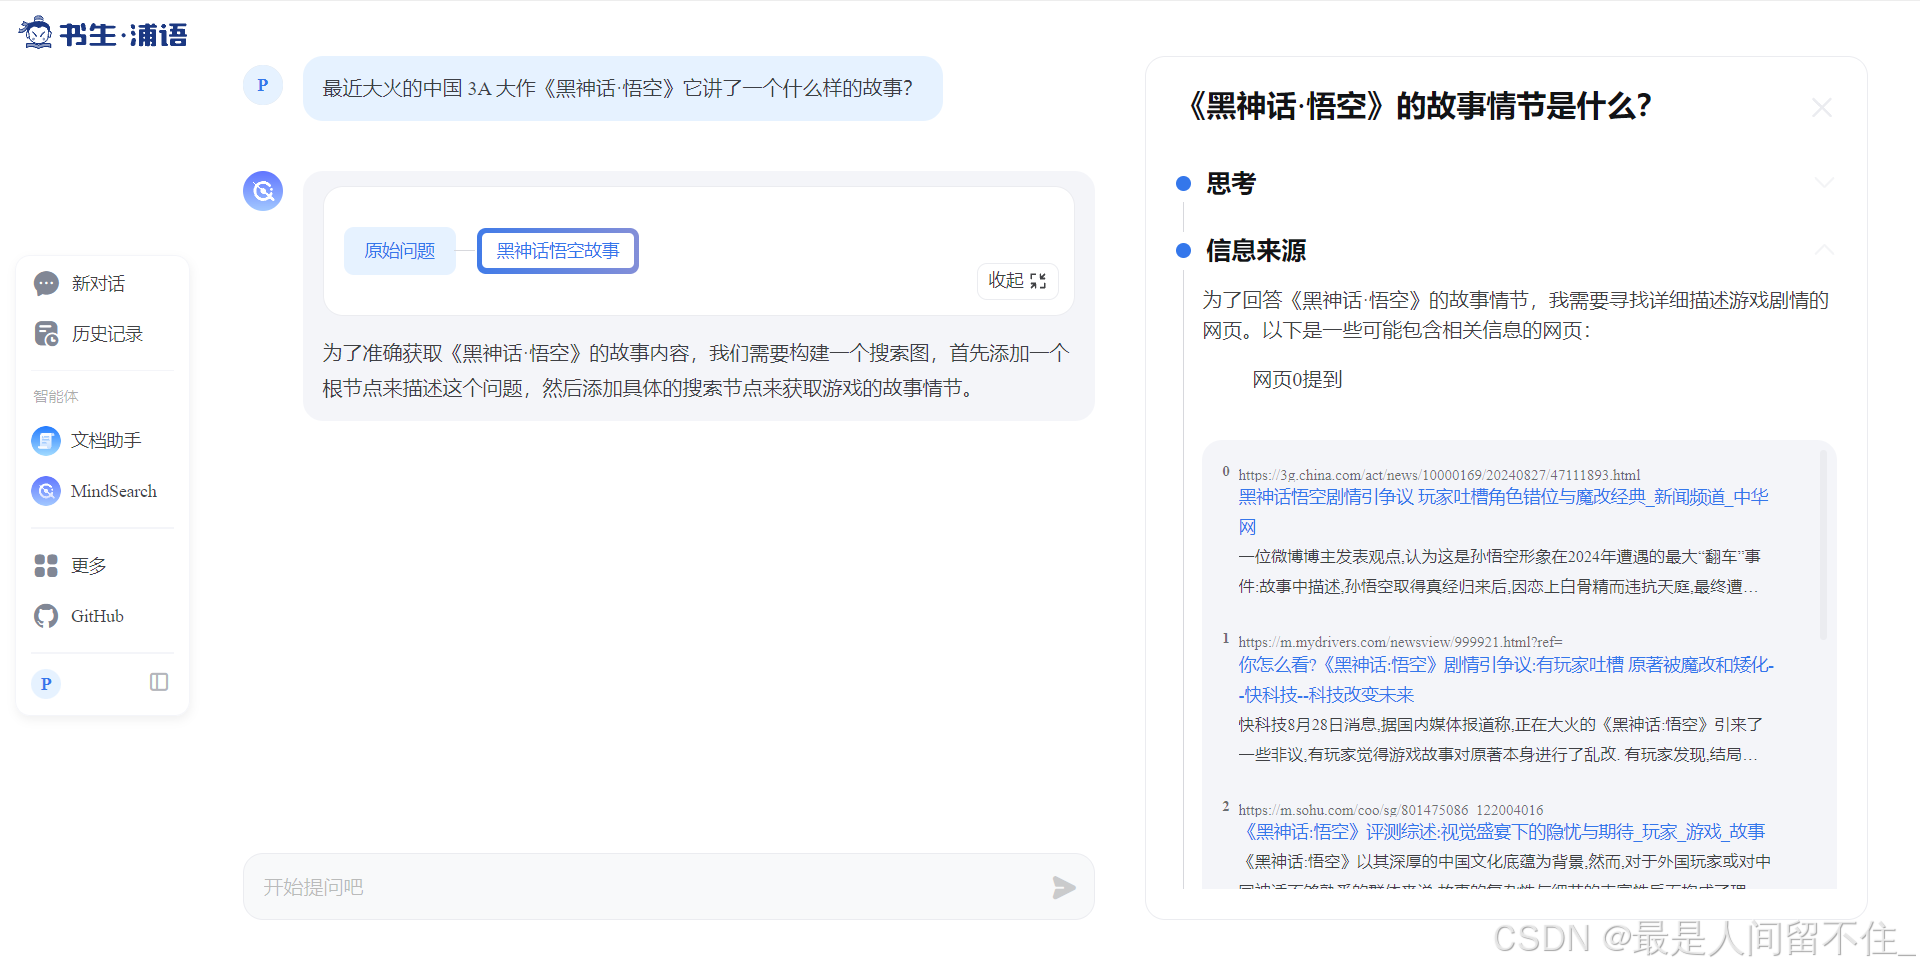Image resolution: width=1920 pixels, height=970 pixels.
Task: Collapse the 信息来源 section chevron
Action: 1825,250
